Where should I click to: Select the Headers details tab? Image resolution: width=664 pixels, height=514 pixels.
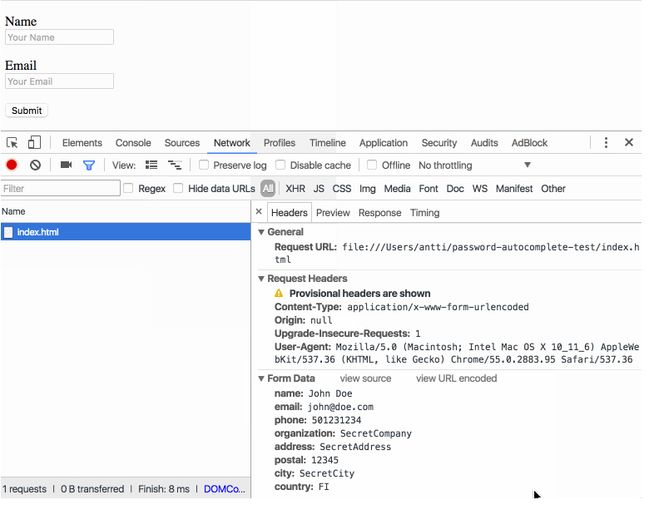(289, 213)
